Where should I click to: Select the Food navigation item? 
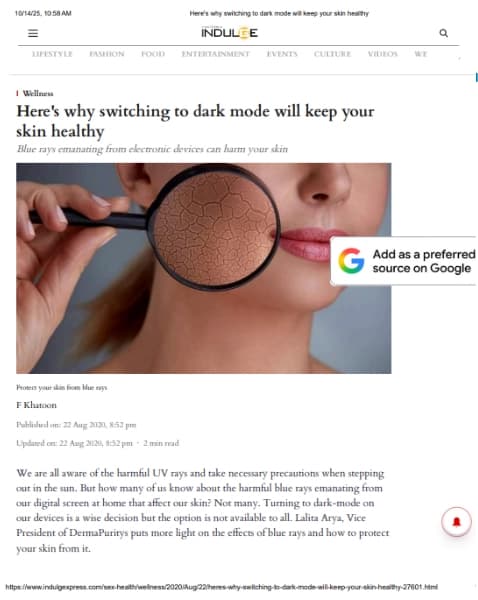(153, 54)
